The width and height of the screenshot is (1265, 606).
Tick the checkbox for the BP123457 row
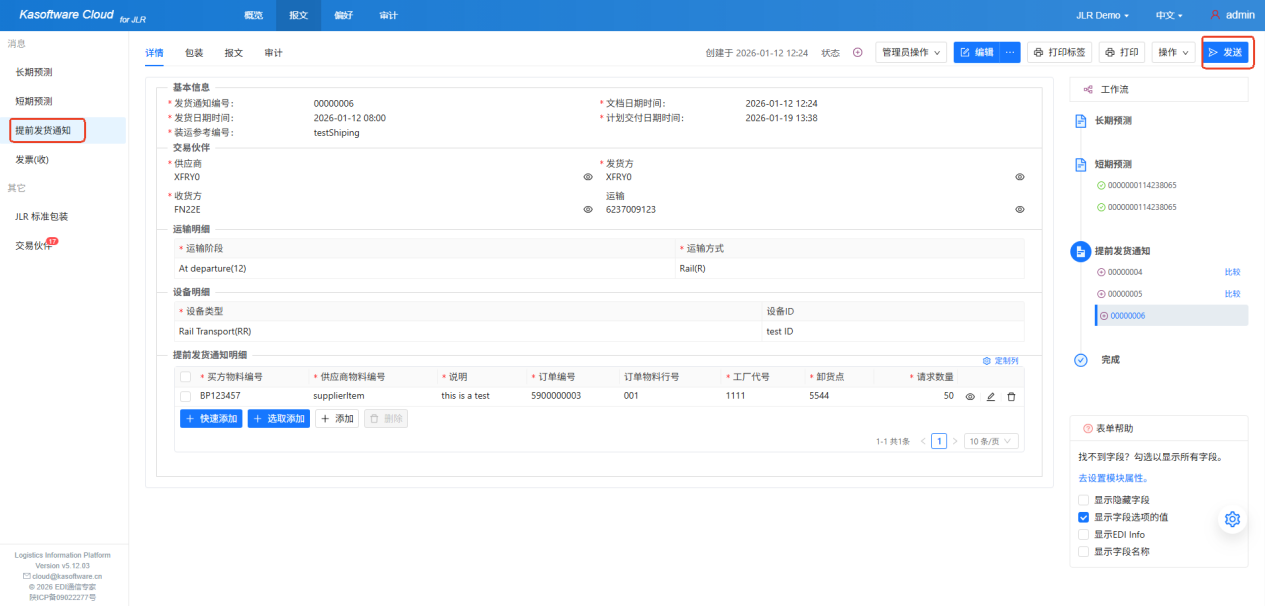point(186,396)
